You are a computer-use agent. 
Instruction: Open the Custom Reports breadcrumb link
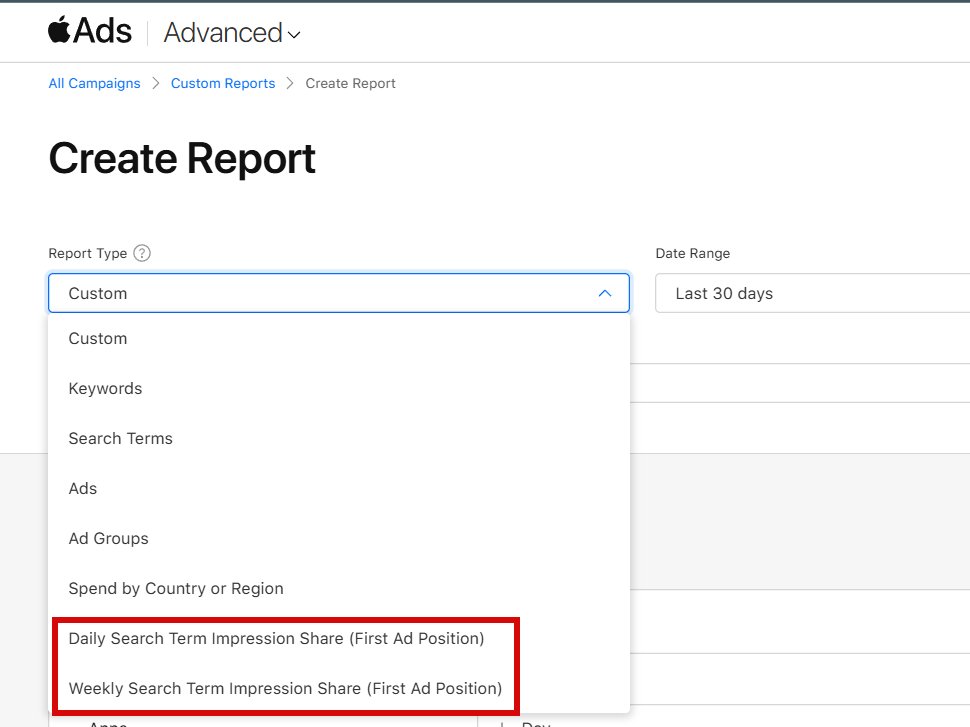tap(223, 84)
